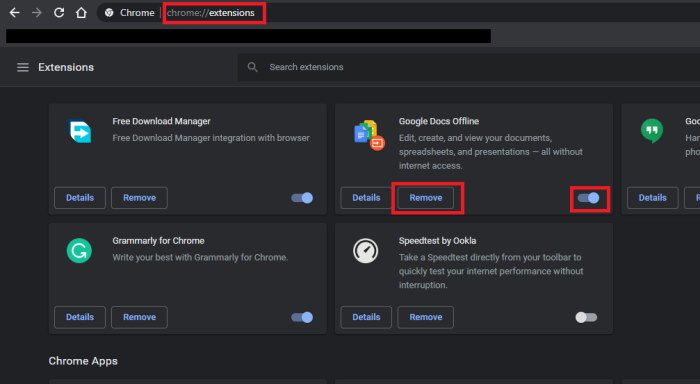Click the Free Download Manager title text

click(x=161, y=121)
